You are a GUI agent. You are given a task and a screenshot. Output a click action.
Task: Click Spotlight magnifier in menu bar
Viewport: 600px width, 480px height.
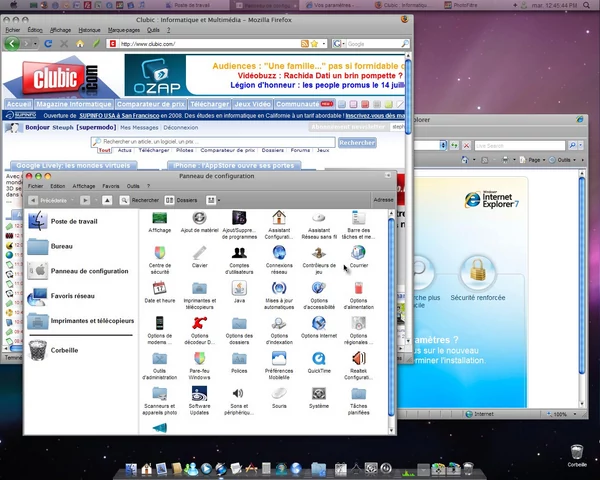(587, 5)
